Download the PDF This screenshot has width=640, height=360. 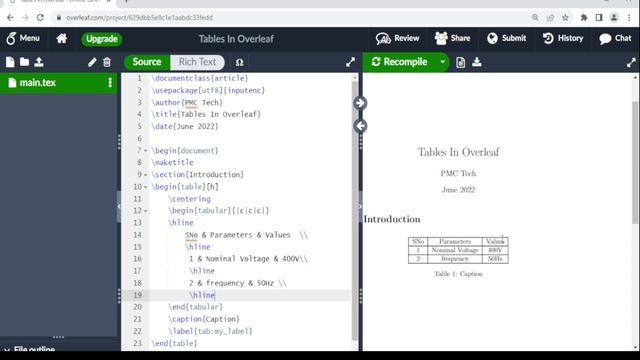(477, 62)
